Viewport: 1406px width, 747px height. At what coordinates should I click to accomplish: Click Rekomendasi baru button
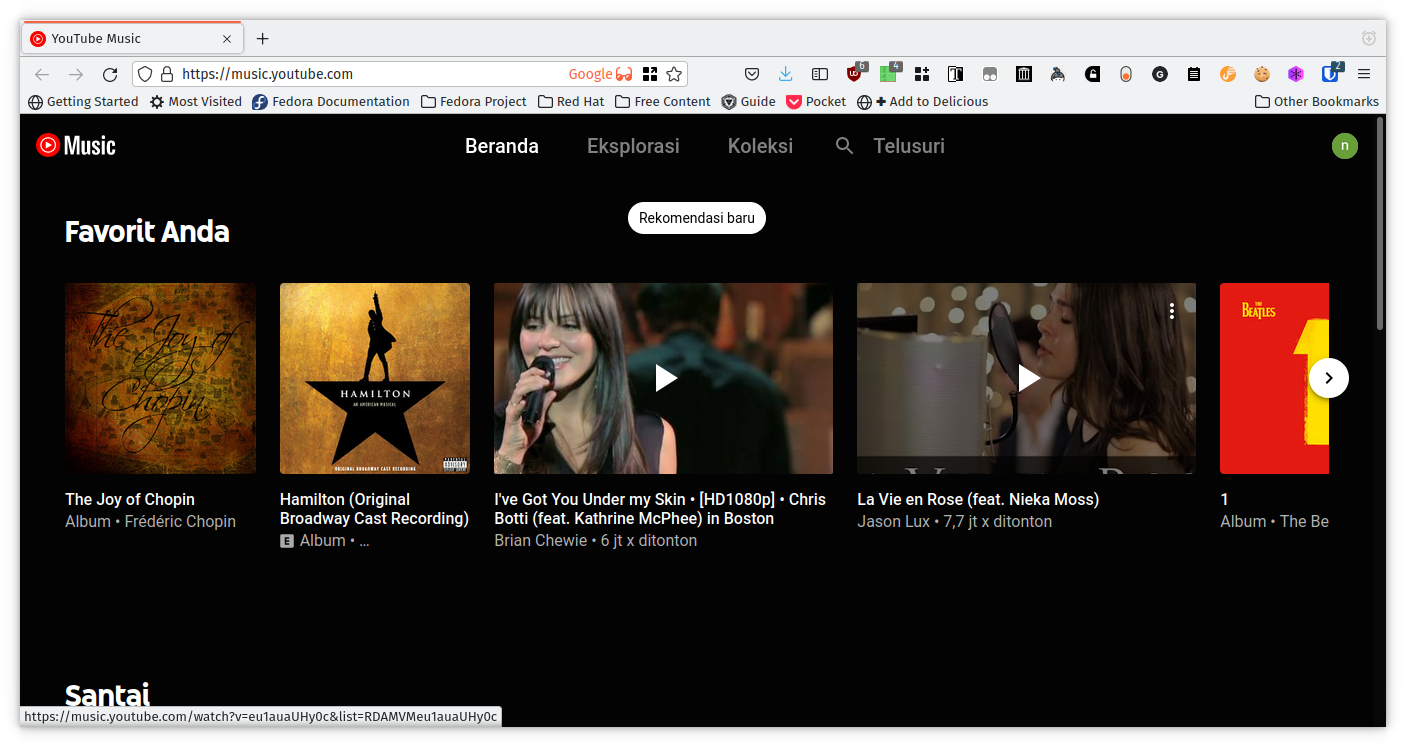point(697,218)
